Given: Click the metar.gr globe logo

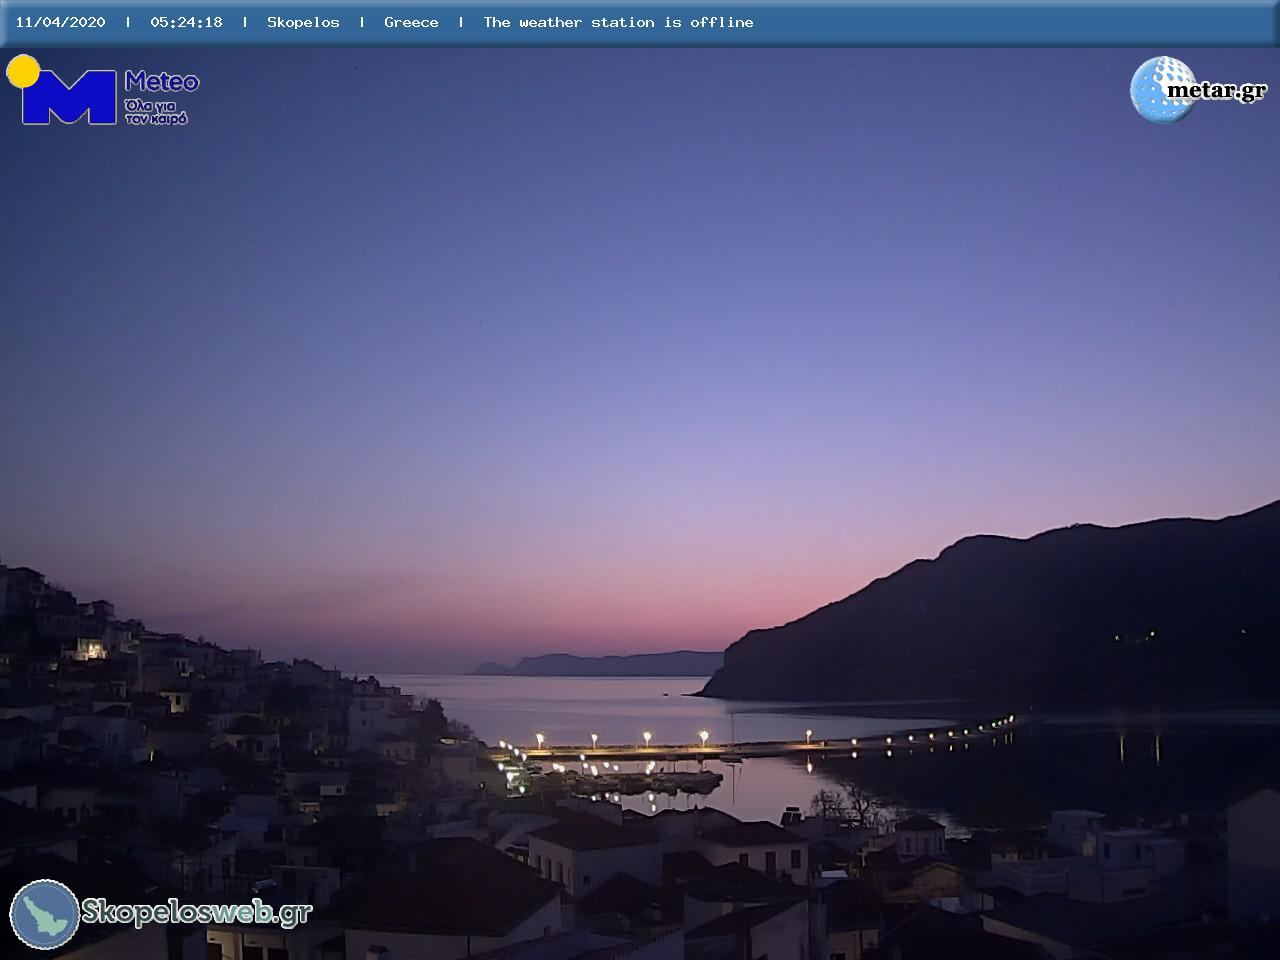Looking at the screenshot, I should (1162, 89).
